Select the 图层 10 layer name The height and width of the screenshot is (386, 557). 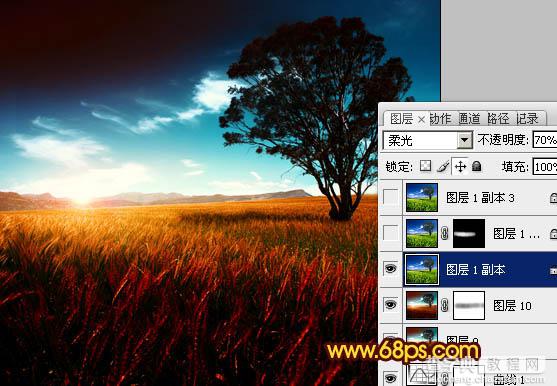tap(512, 305)
